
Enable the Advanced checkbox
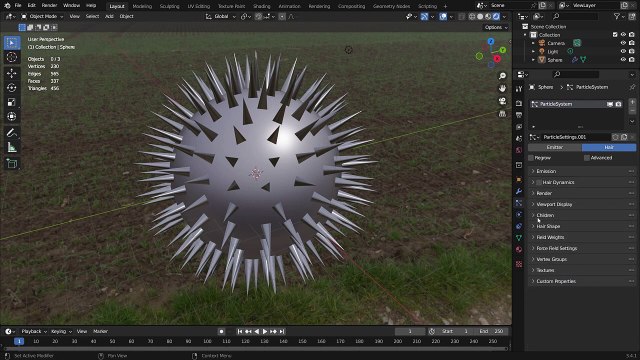point(587,158)
